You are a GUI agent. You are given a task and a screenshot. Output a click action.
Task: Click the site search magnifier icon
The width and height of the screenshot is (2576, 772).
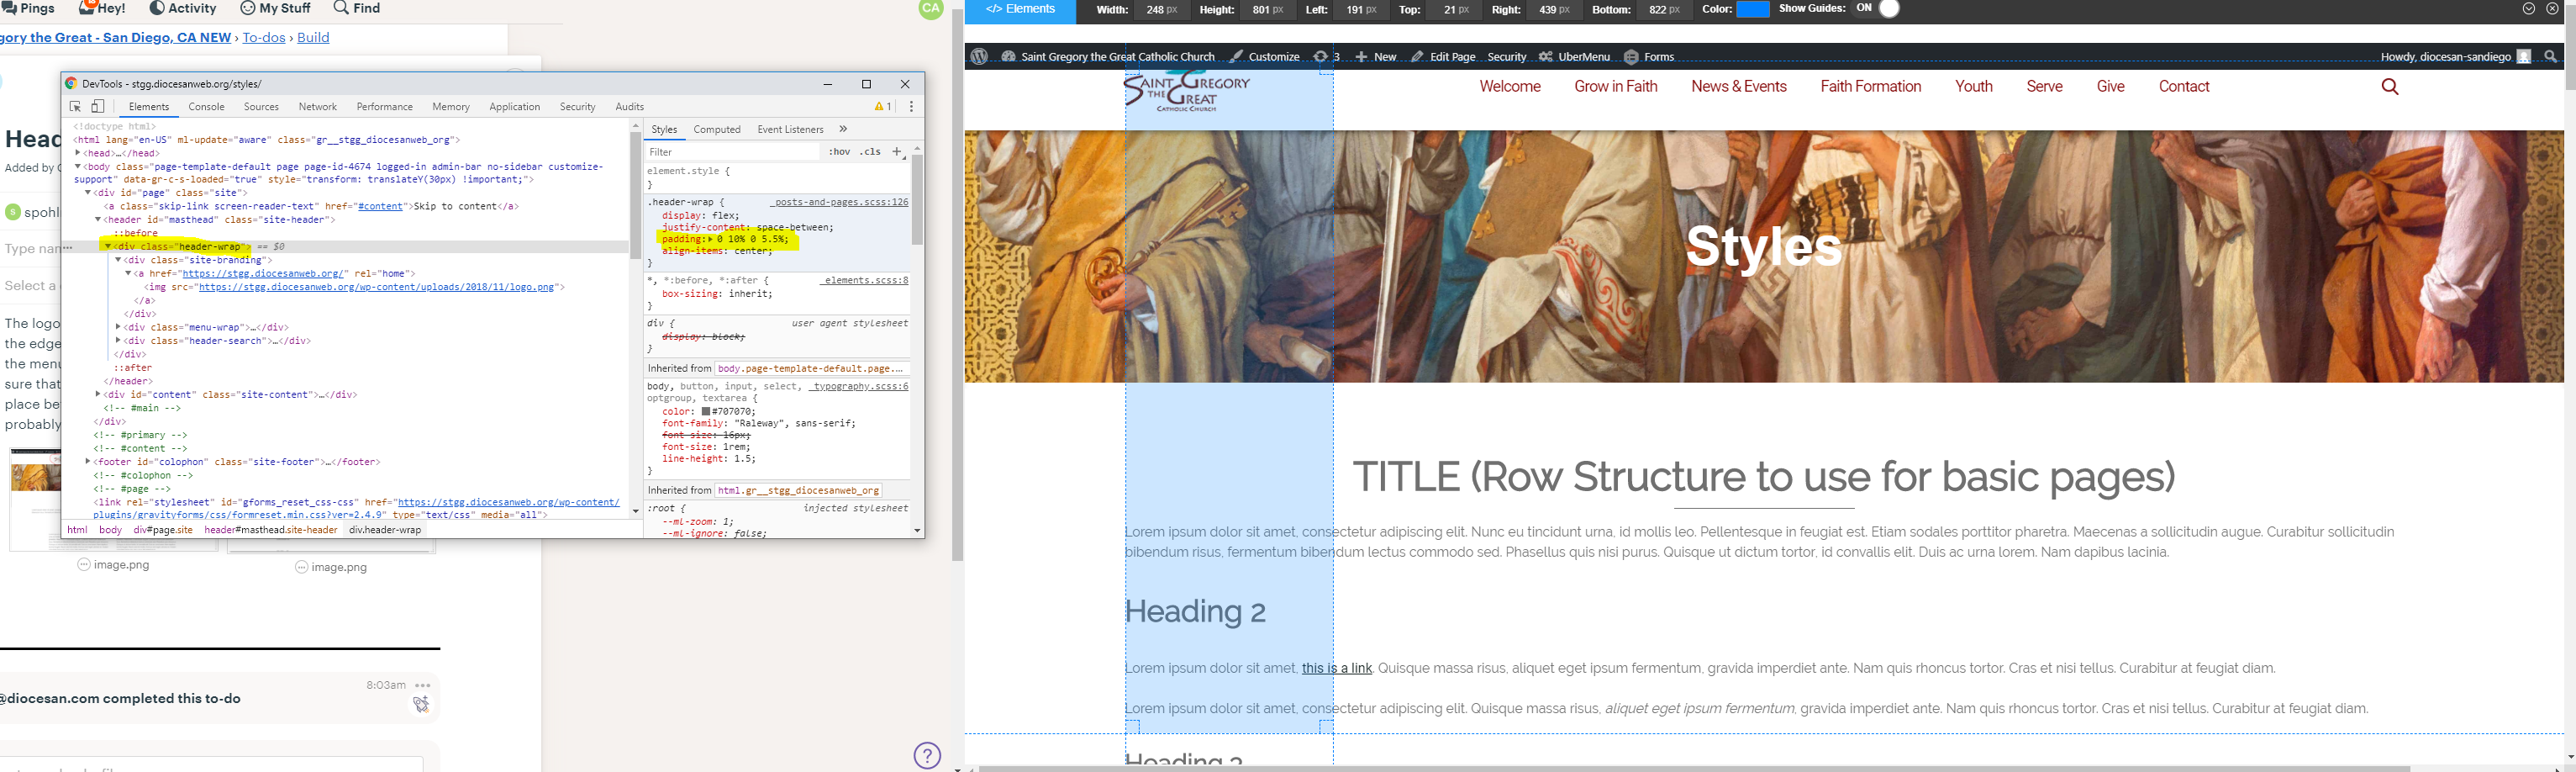(x=2390, y=87)
